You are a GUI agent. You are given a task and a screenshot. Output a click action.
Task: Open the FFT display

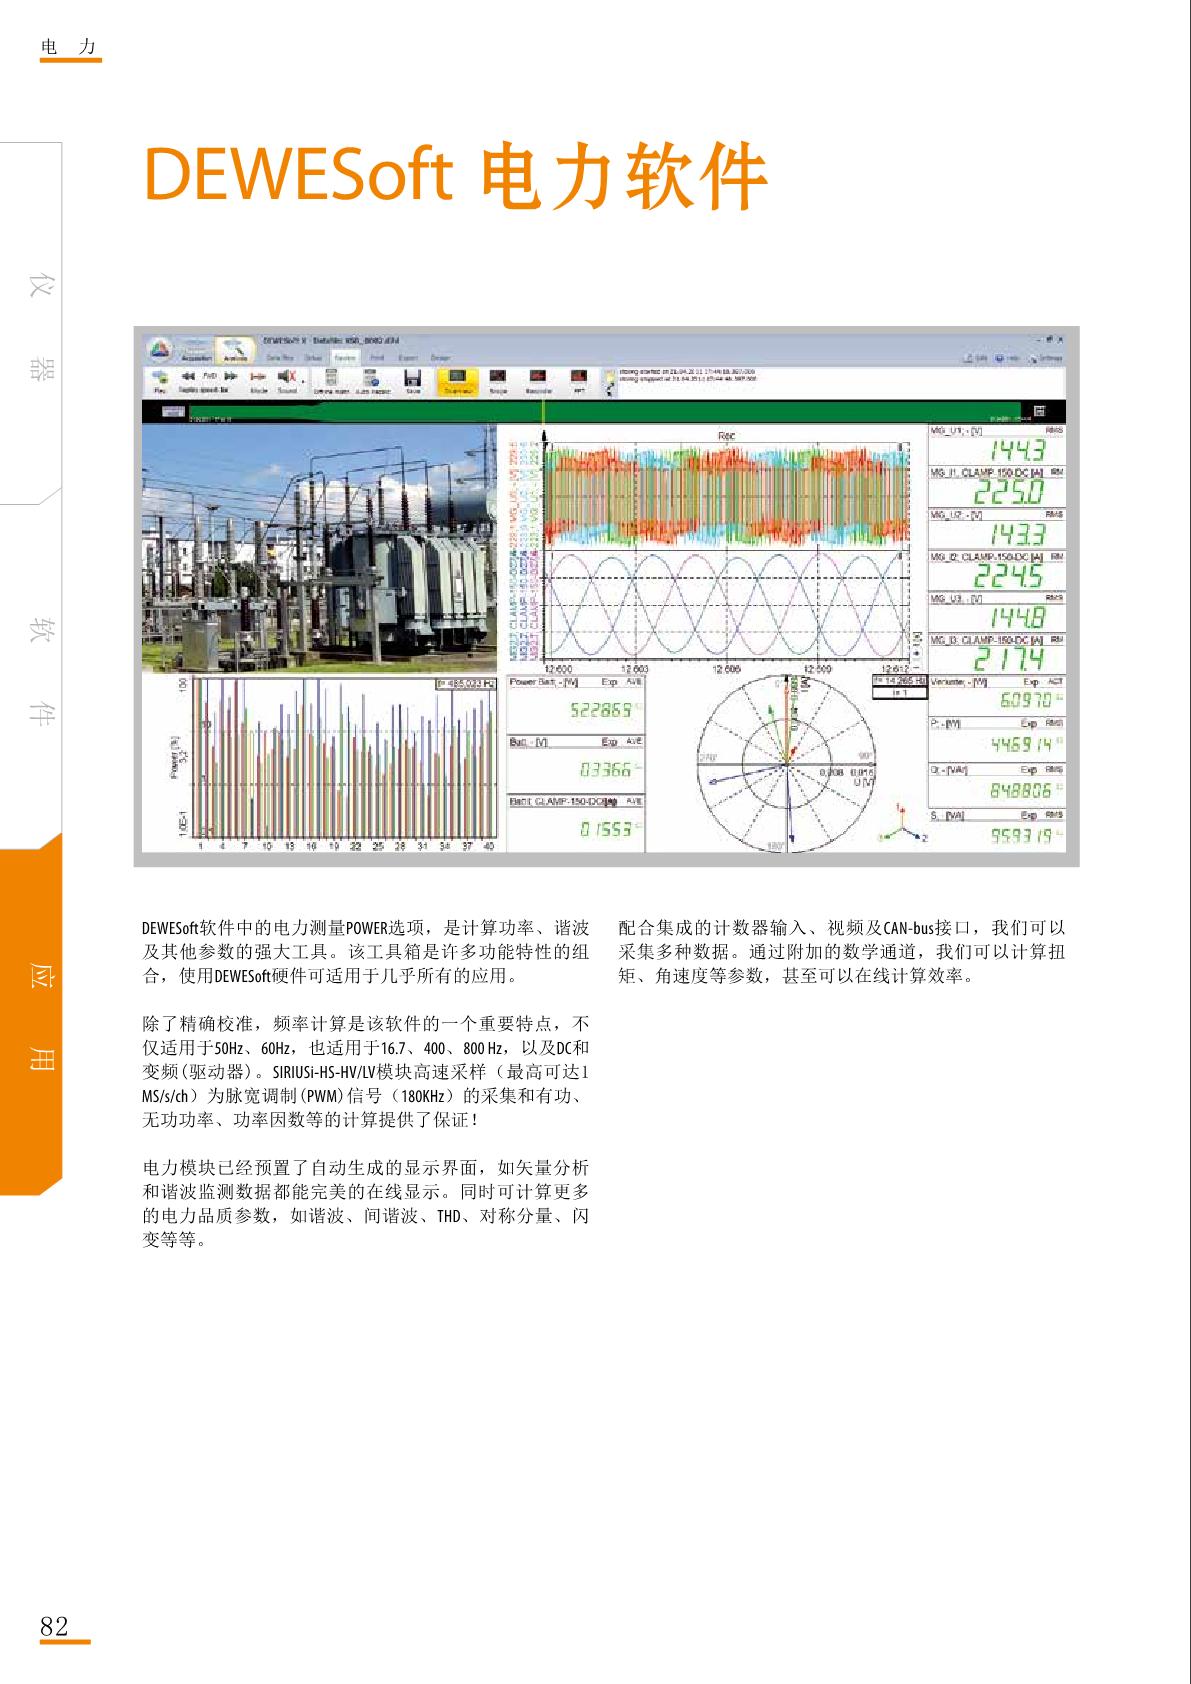pos(578,380)
